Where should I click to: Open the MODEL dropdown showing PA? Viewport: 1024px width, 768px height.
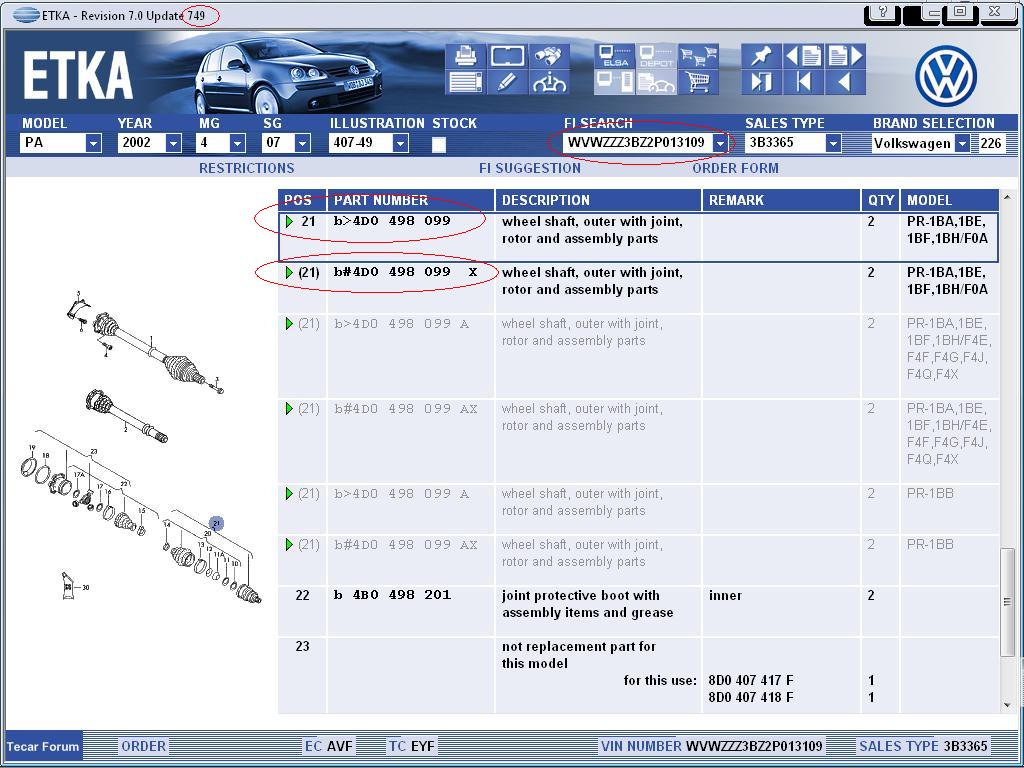[93, 142]
